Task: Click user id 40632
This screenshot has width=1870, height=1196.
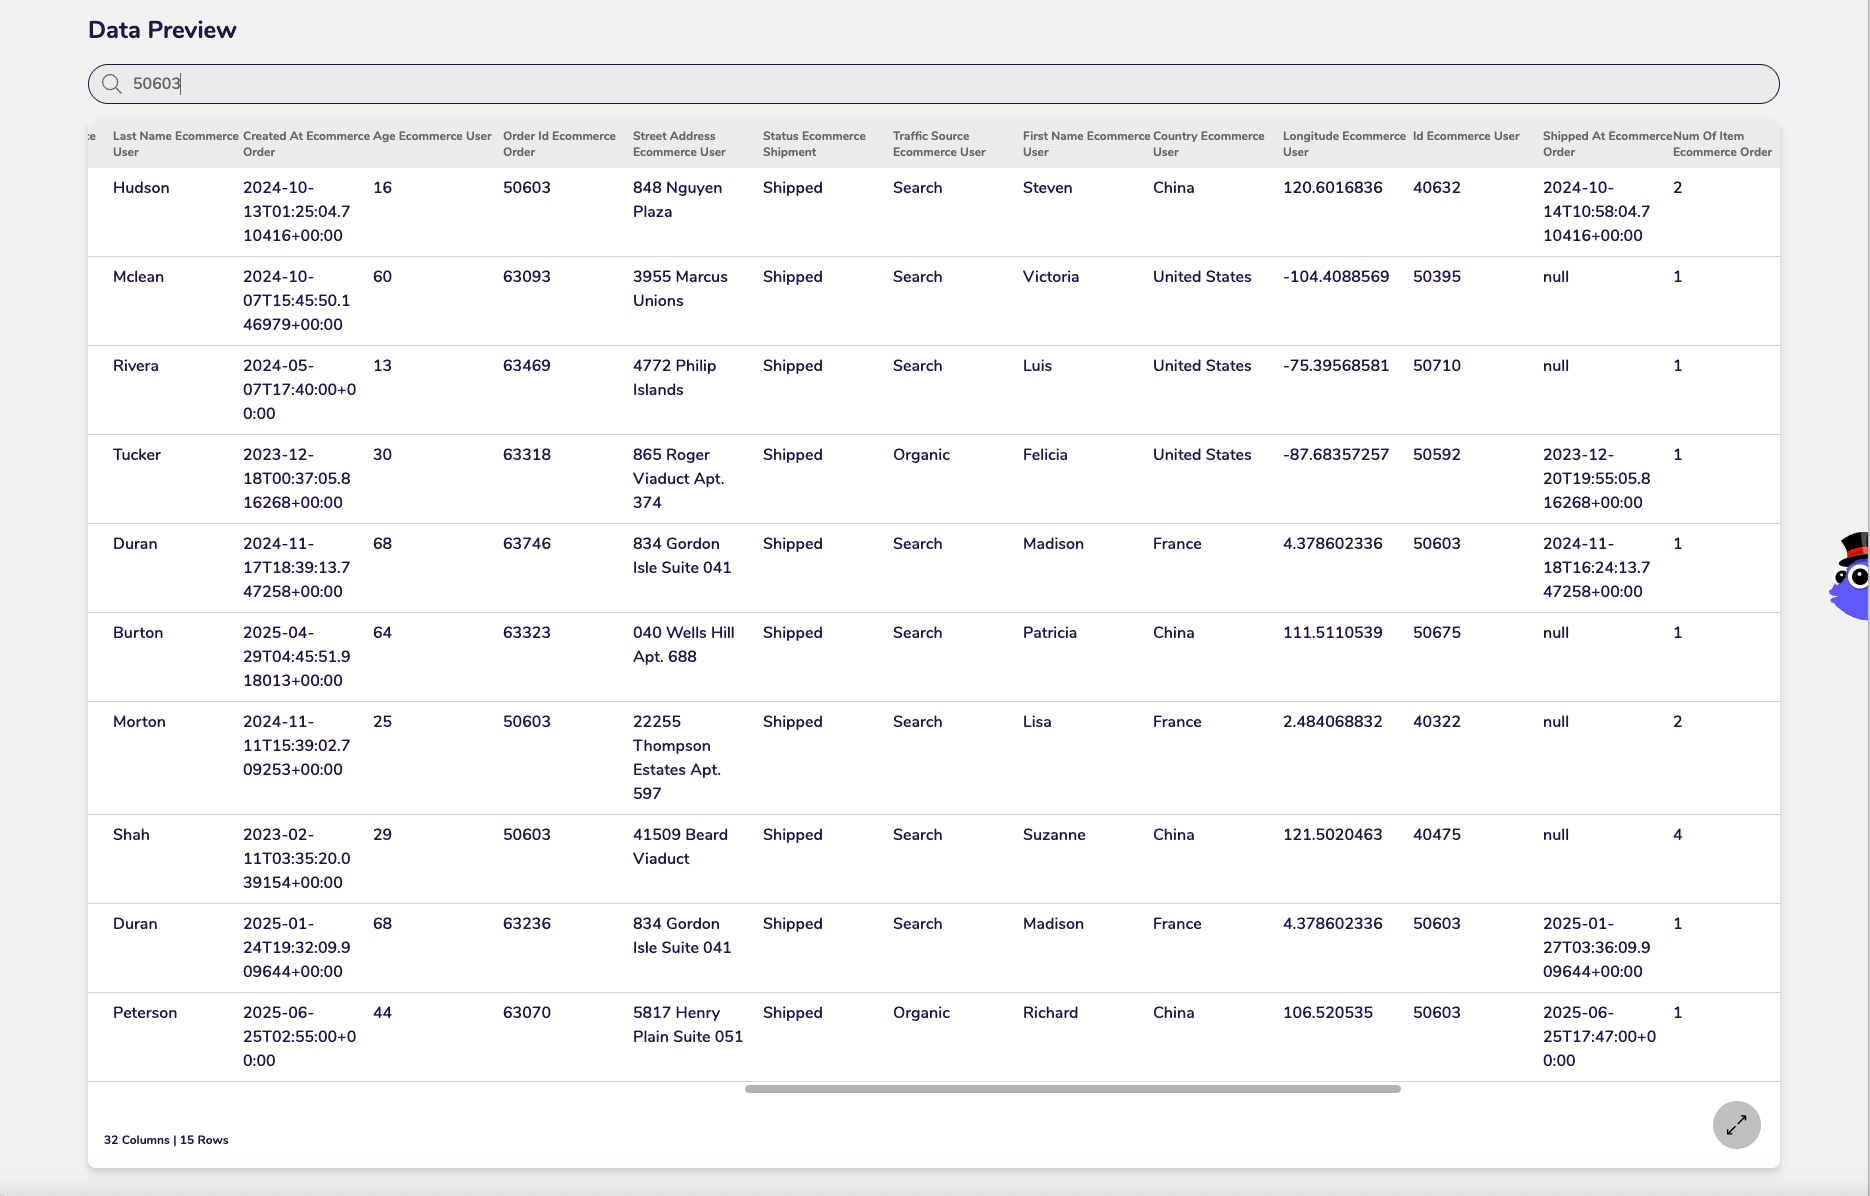Action: click(x=1437, y=188)
